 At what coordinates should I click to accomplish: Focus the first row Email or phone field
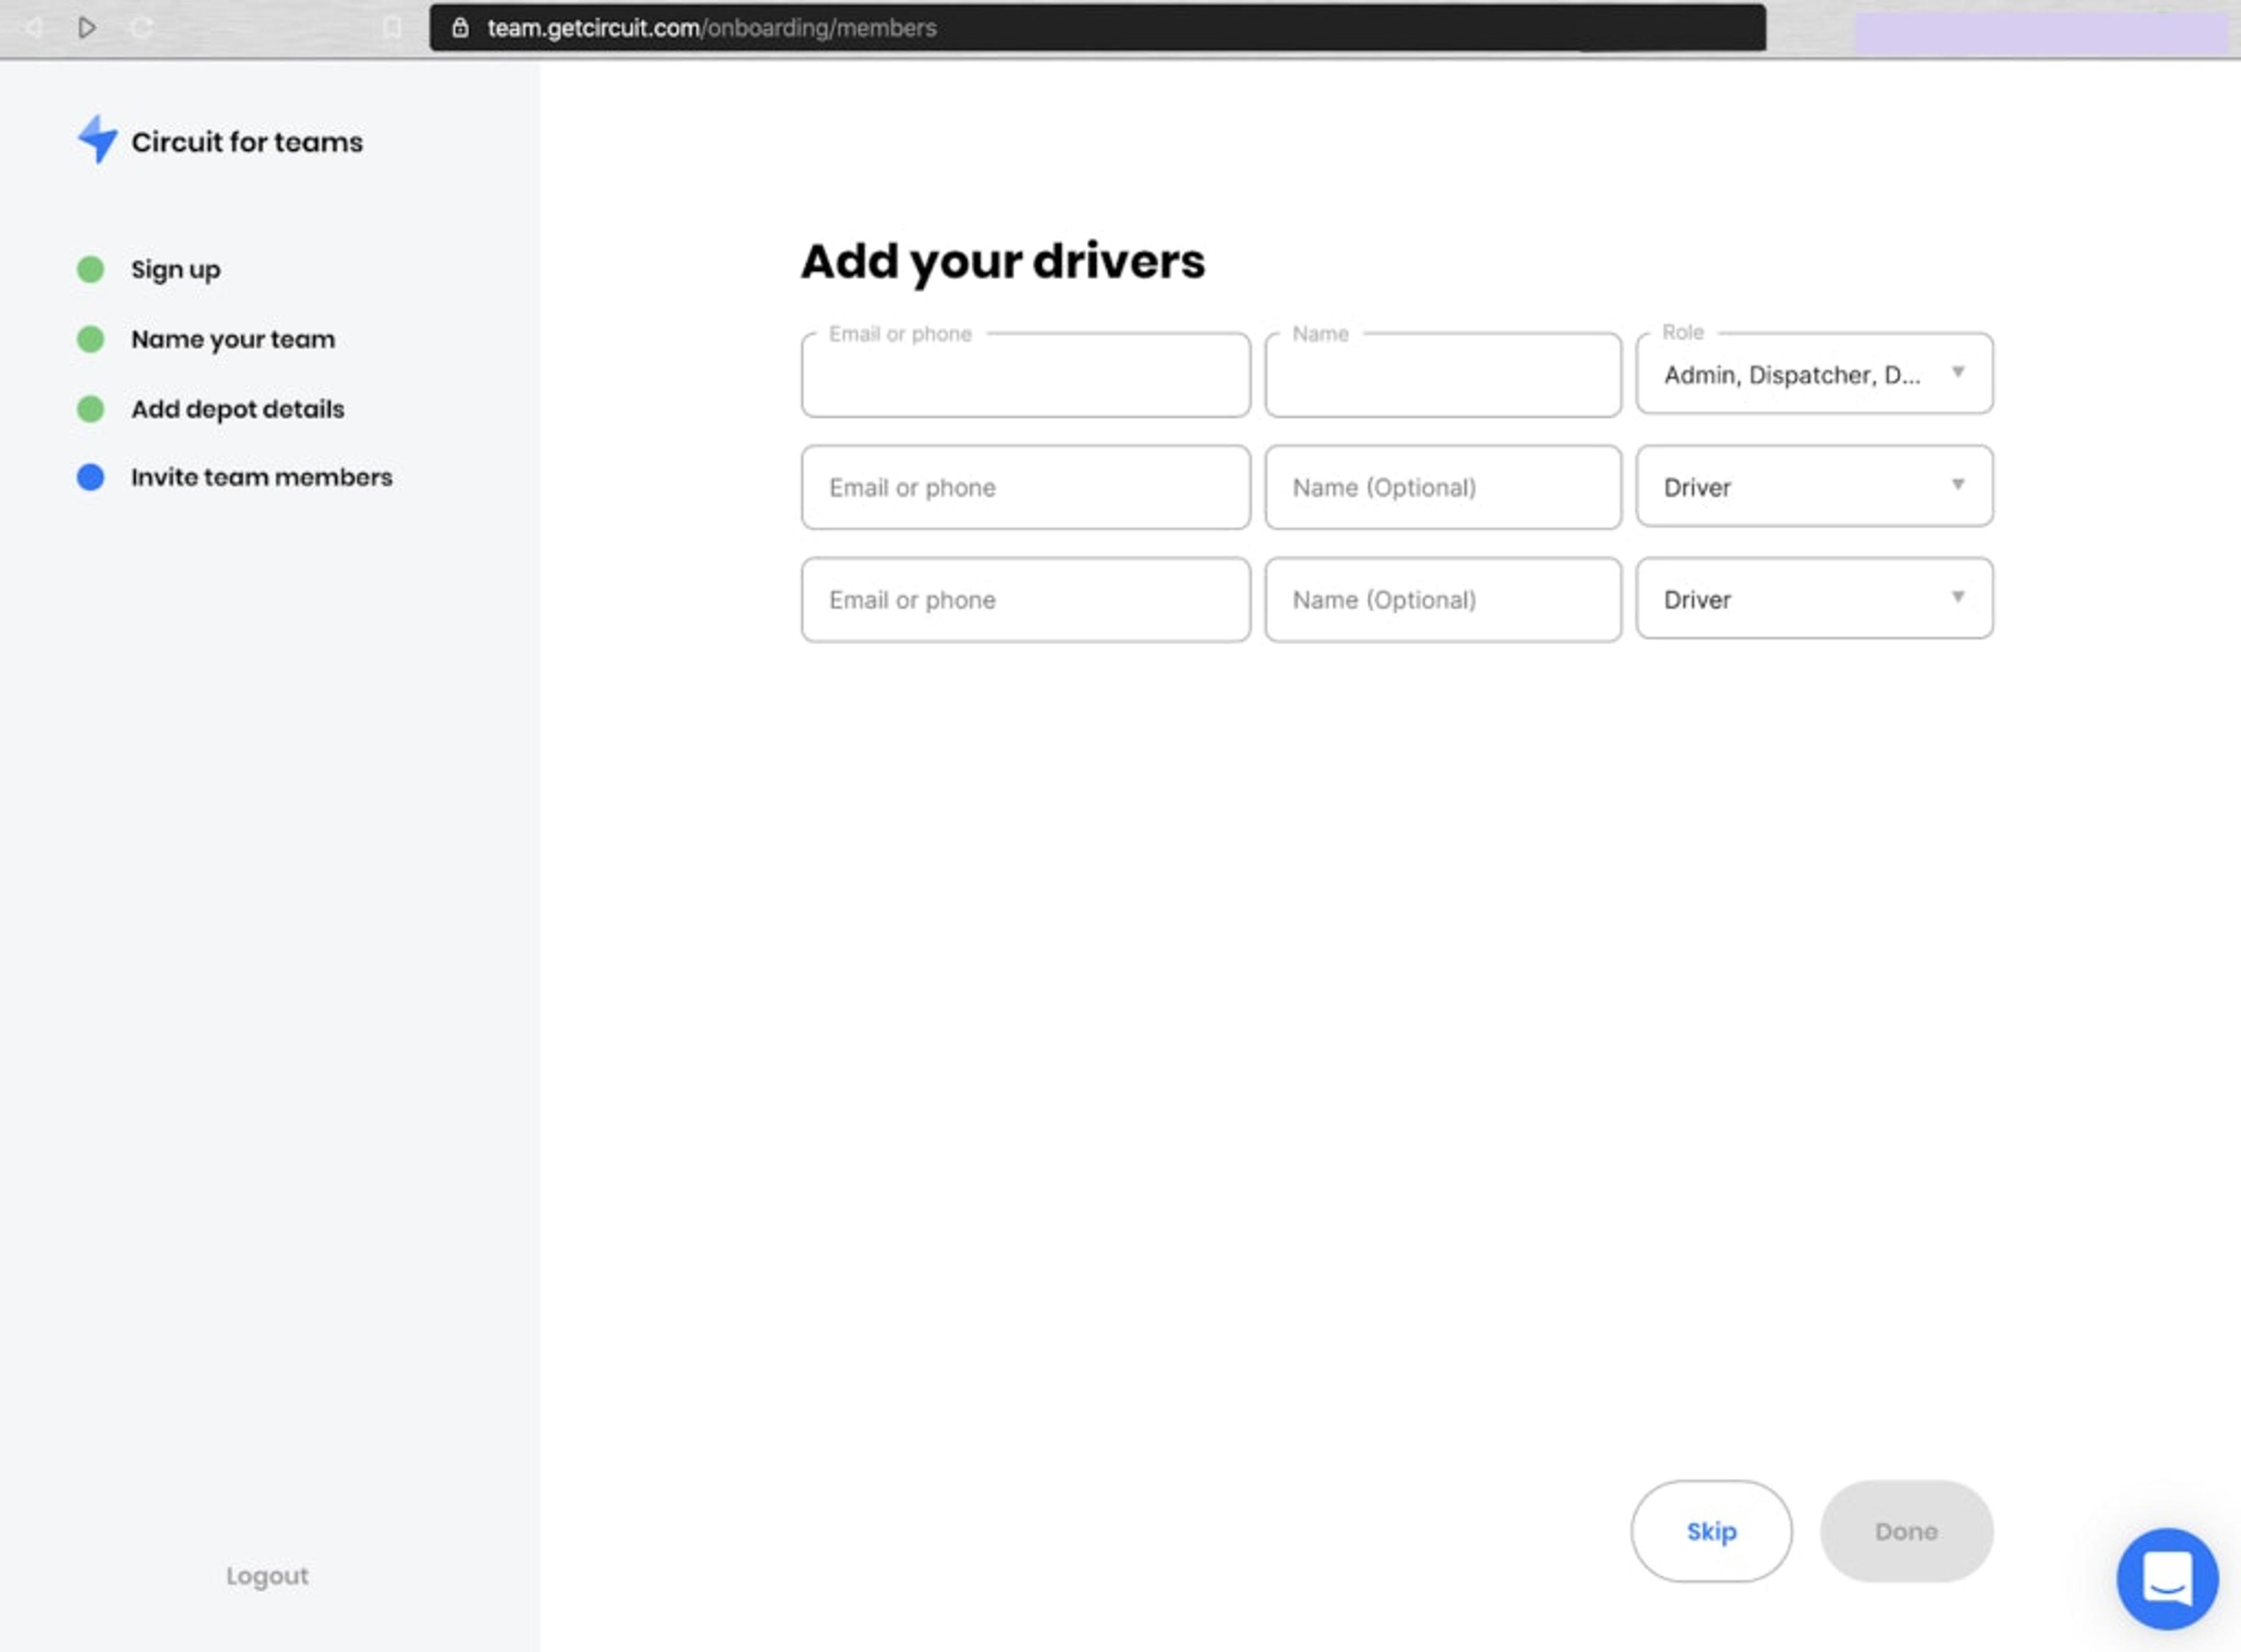click(x=1025, y=375)
